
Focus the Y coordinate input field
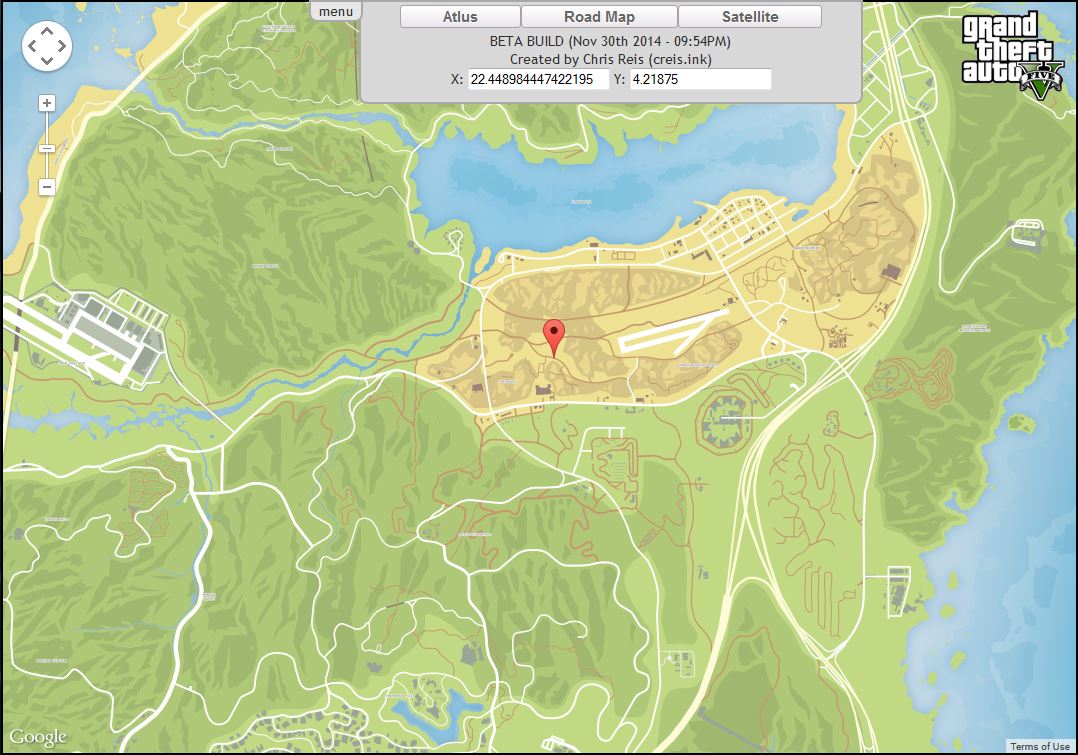point(701,79)
